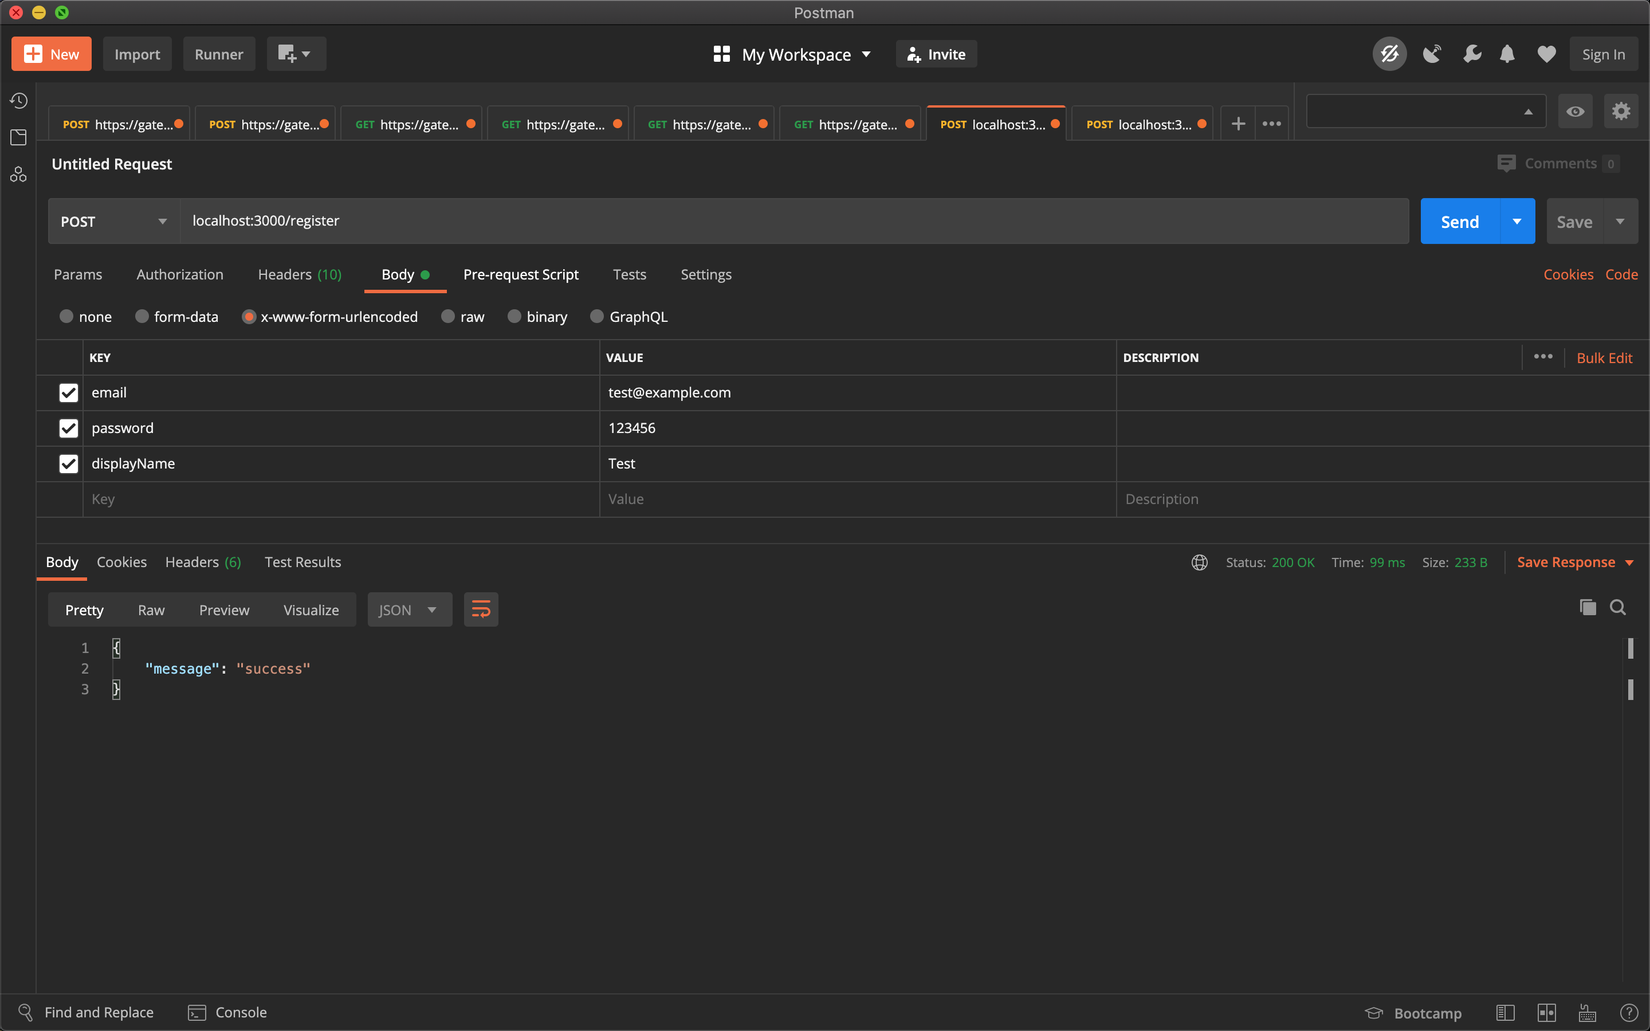Click the empty Key input cell

(340, 500)
